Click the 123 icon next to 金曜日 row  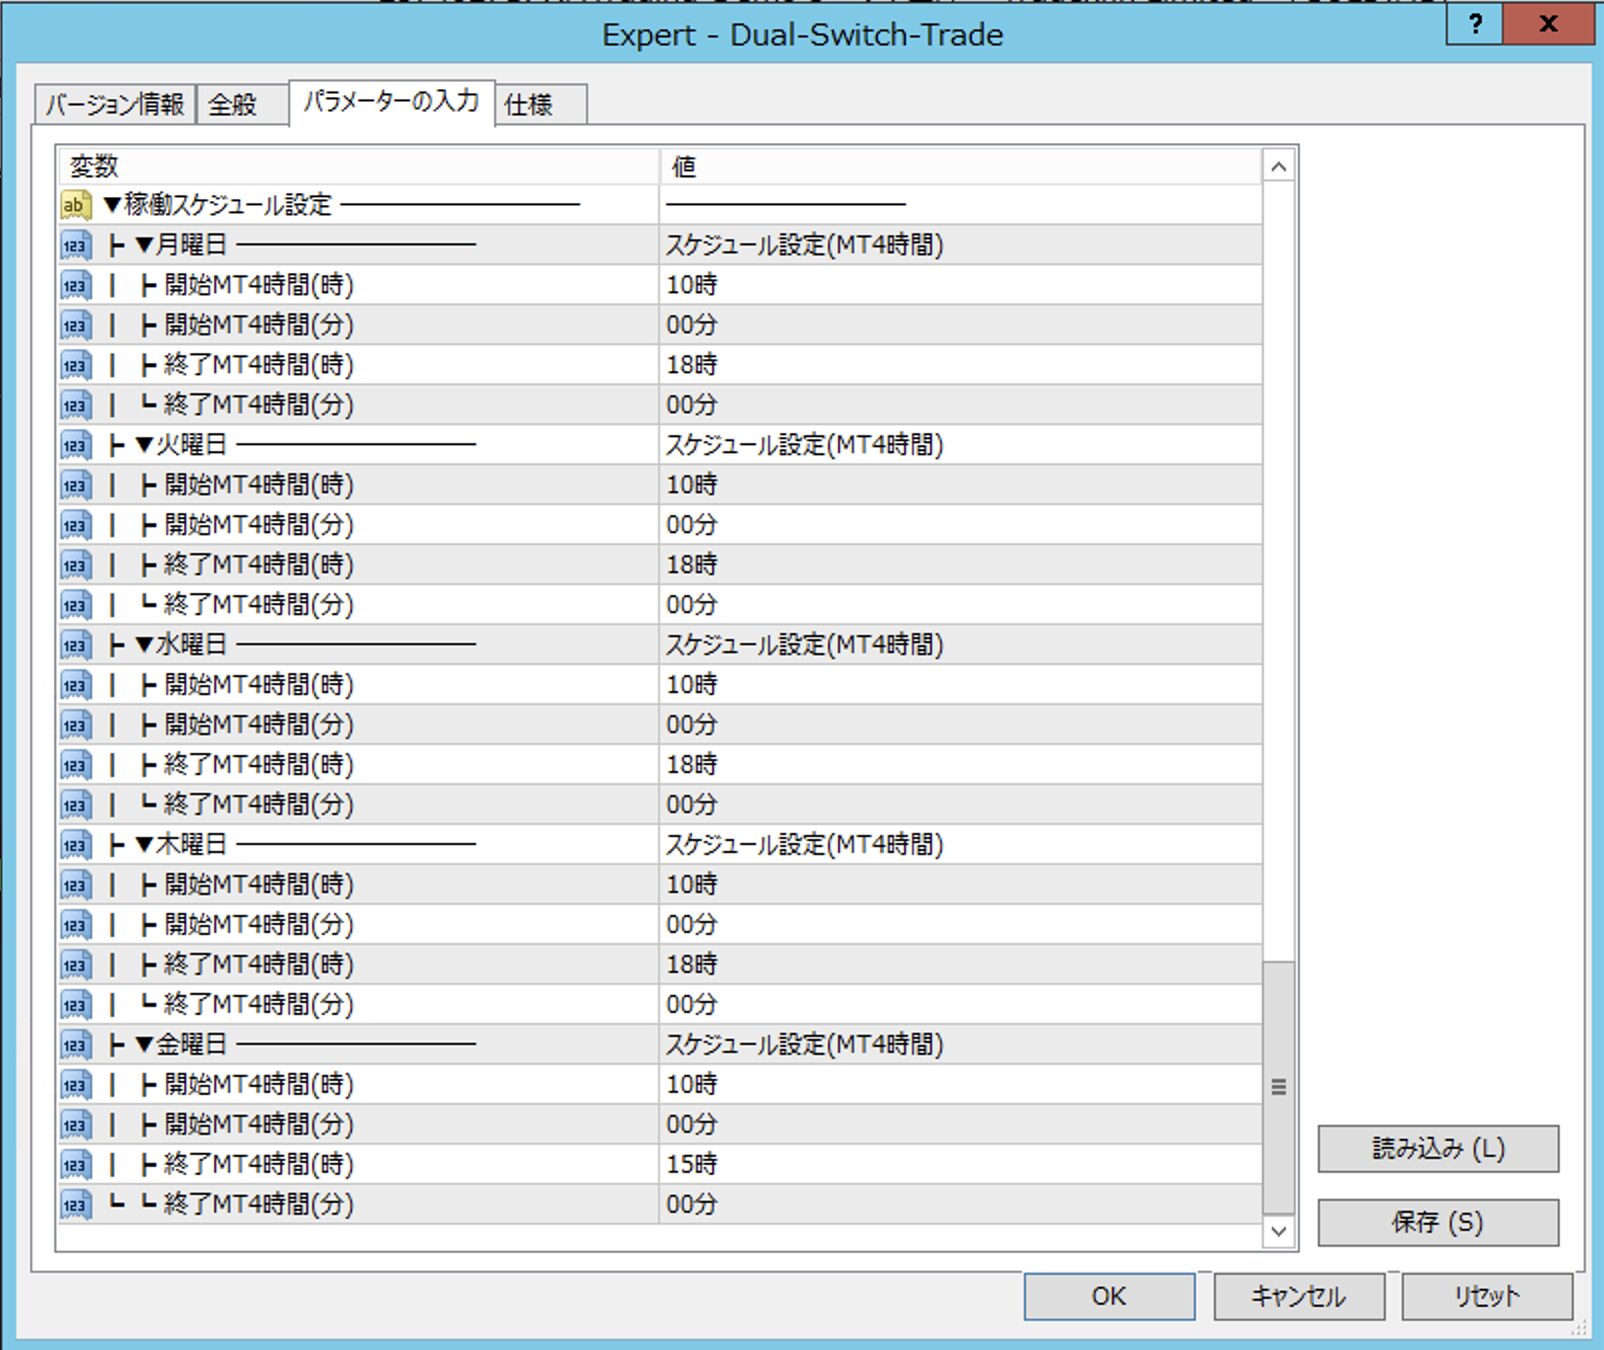coord(75,1045)
